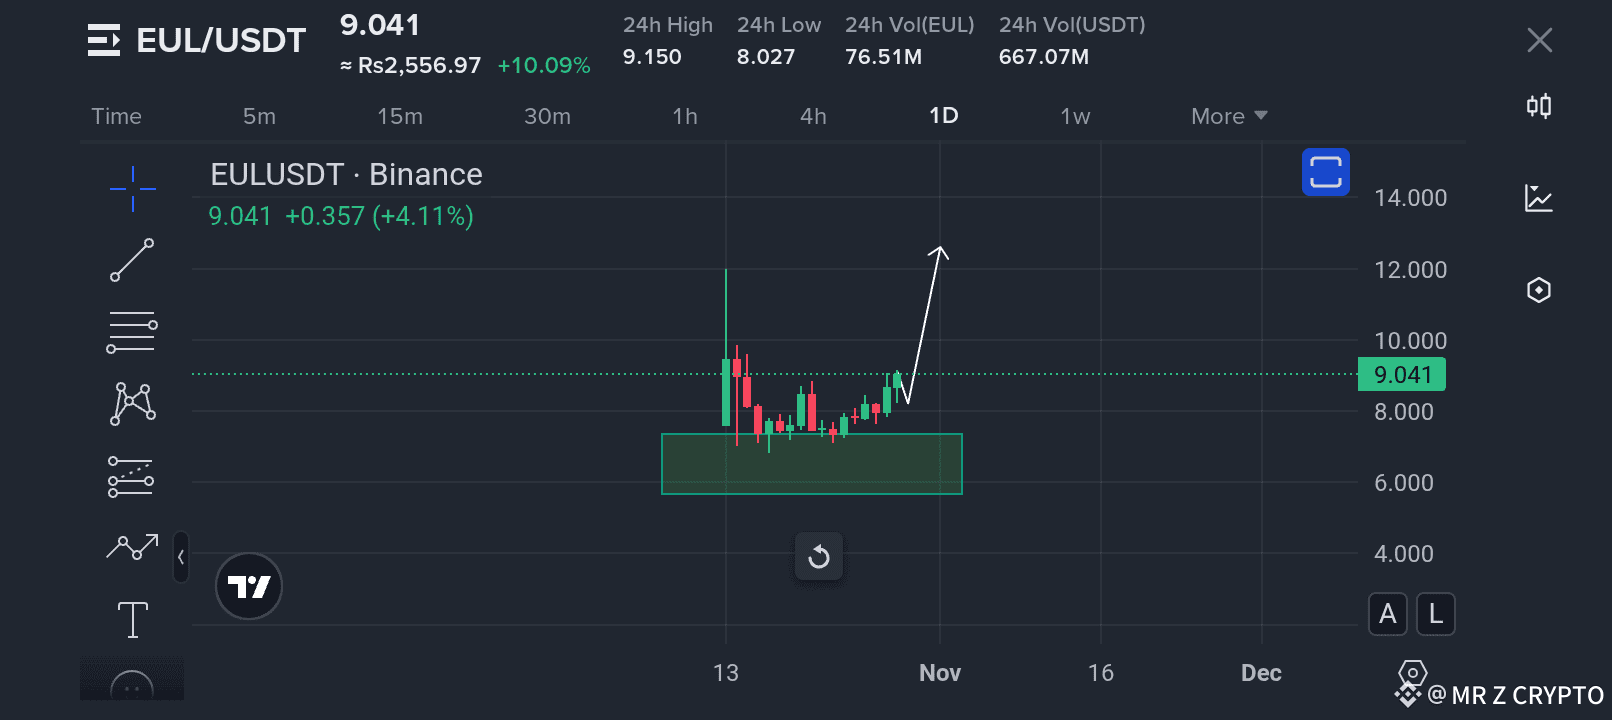The image size is (1612, 720).
Task: Open the EUL/USDT pair selector menu
Action: 104,40
